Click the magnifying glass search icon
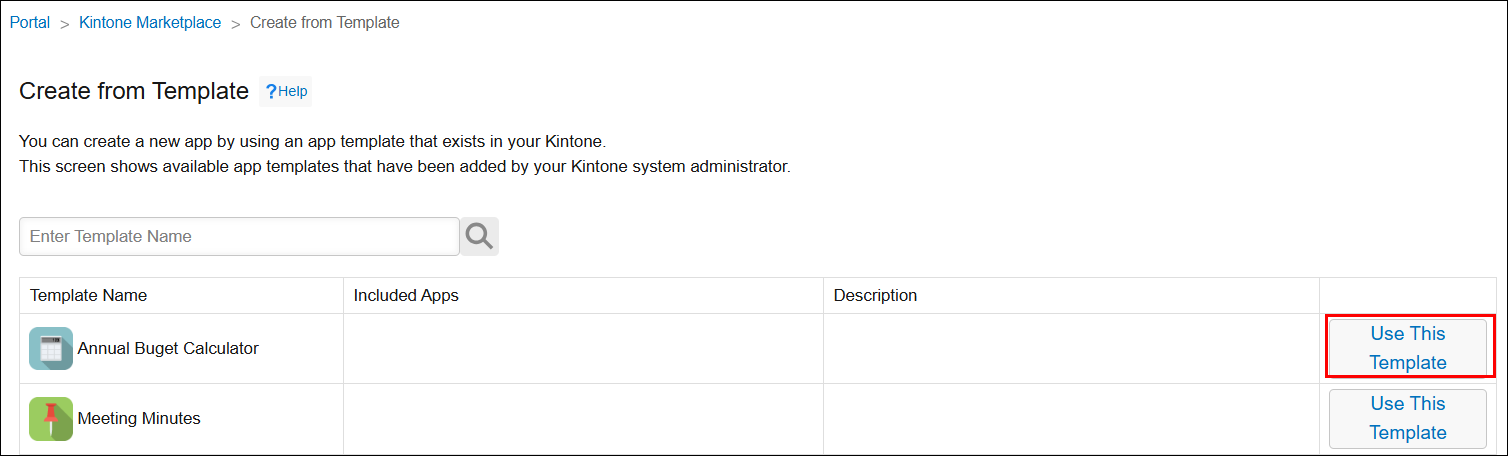This screenshot has width=1508, height=456. coord(479,236)
